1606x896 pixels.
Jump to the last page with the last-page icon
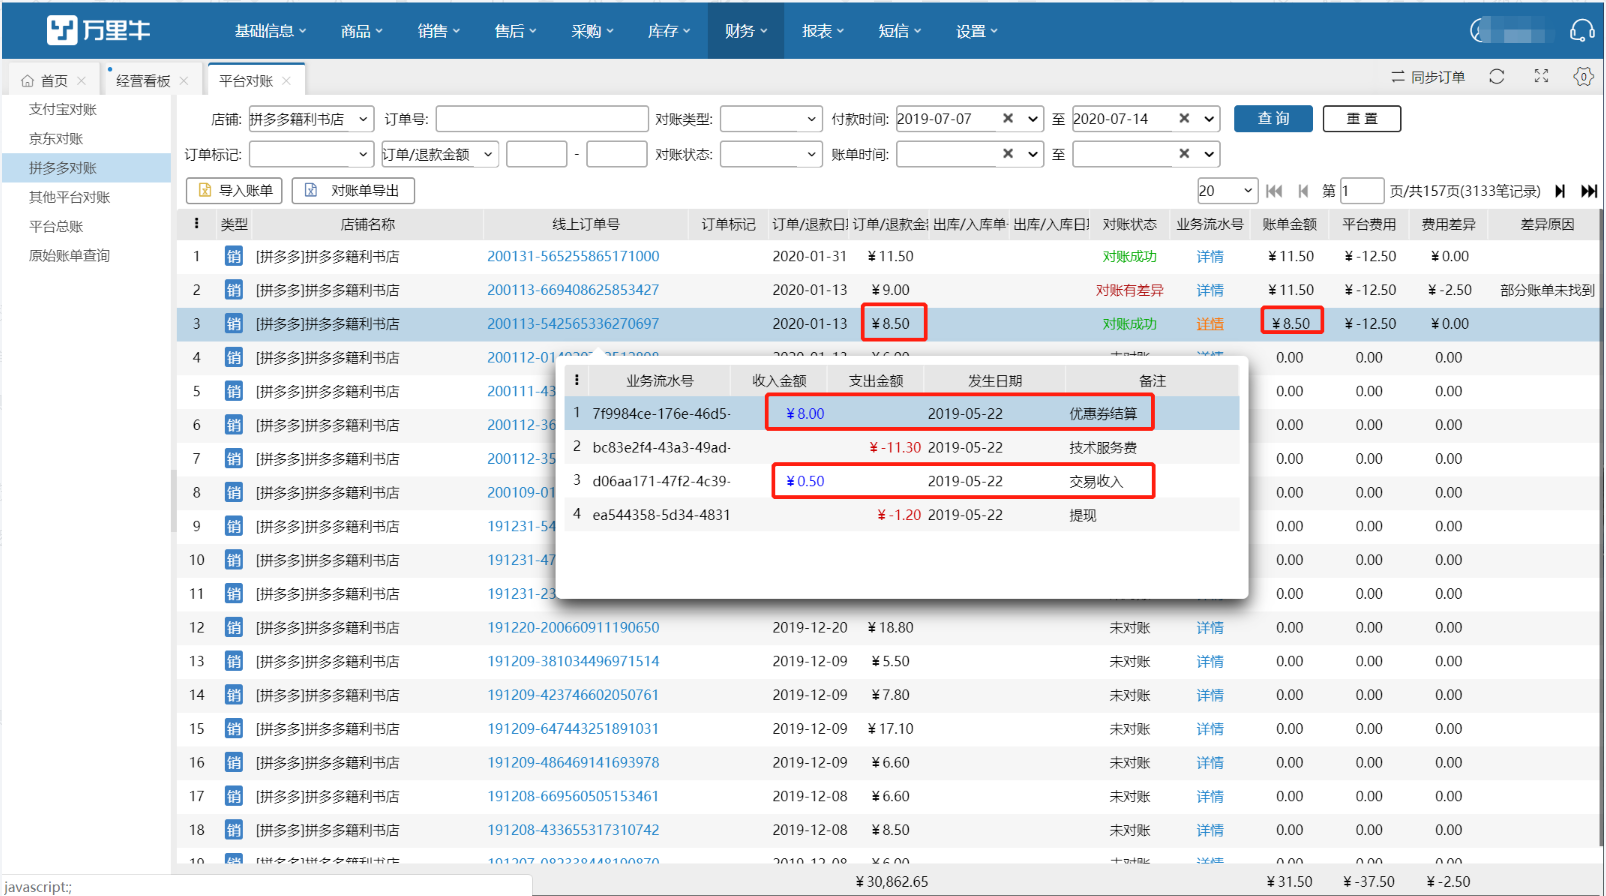(x=1589, y=191)
